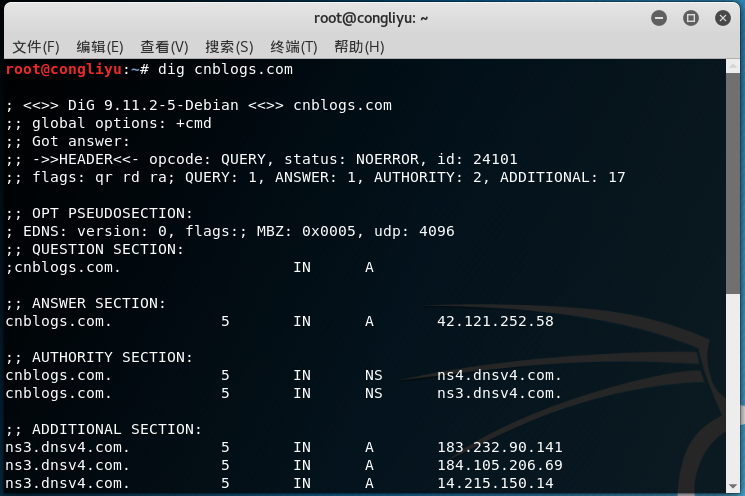
Task: Click the 'MBZ: 0x0005' text
Action: [306, 231]
